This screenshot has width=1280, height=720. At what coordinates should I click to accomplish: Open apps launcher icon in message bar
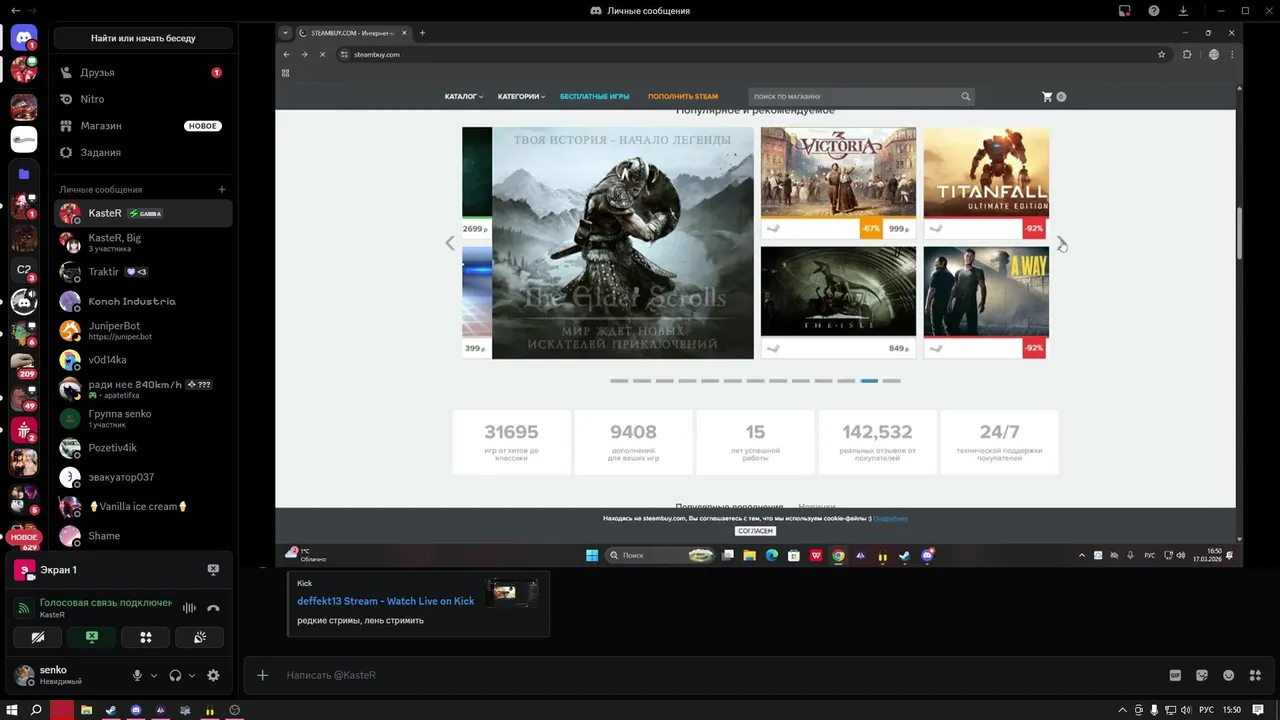click(x=1255, y=675)
